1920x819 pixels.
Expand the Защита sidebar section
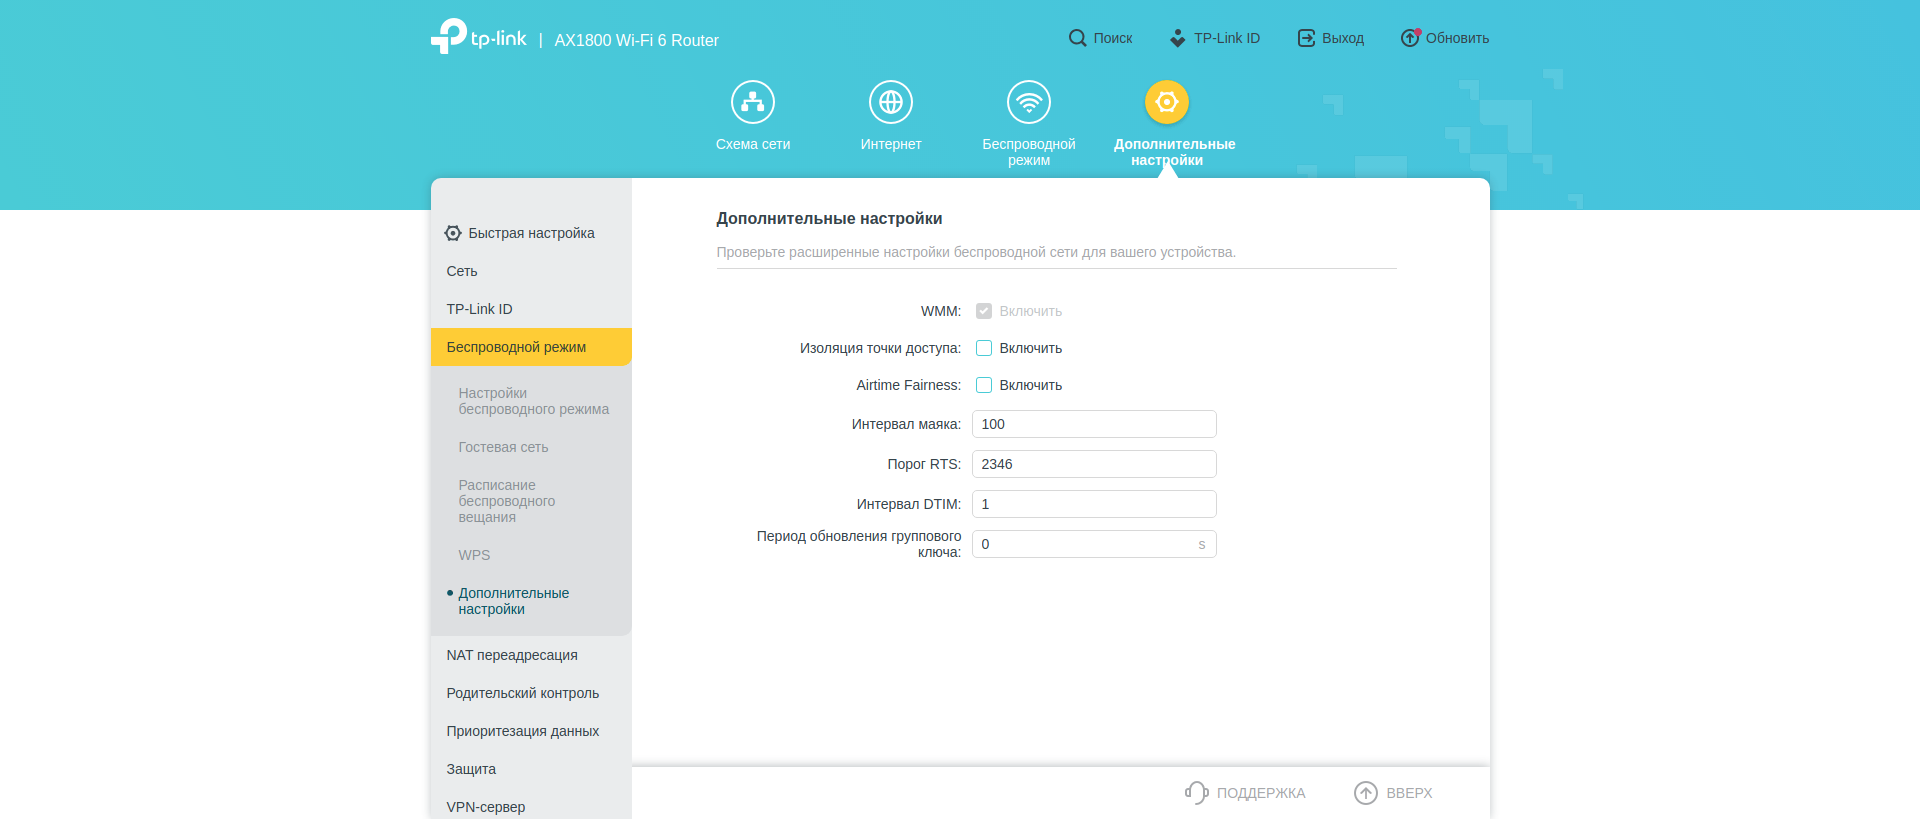pyautogui.click(x=471, y=769)
